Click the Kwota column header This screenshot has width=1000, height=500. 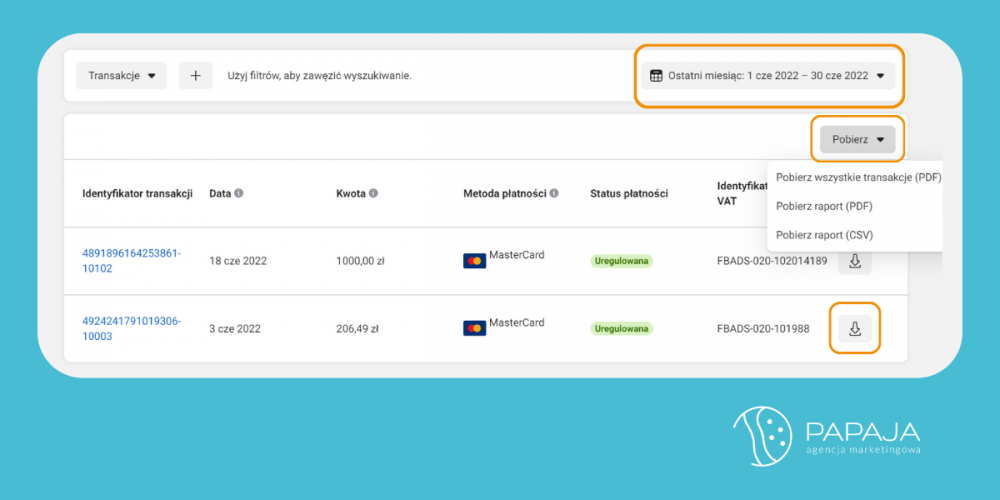(x=350, y=194)
